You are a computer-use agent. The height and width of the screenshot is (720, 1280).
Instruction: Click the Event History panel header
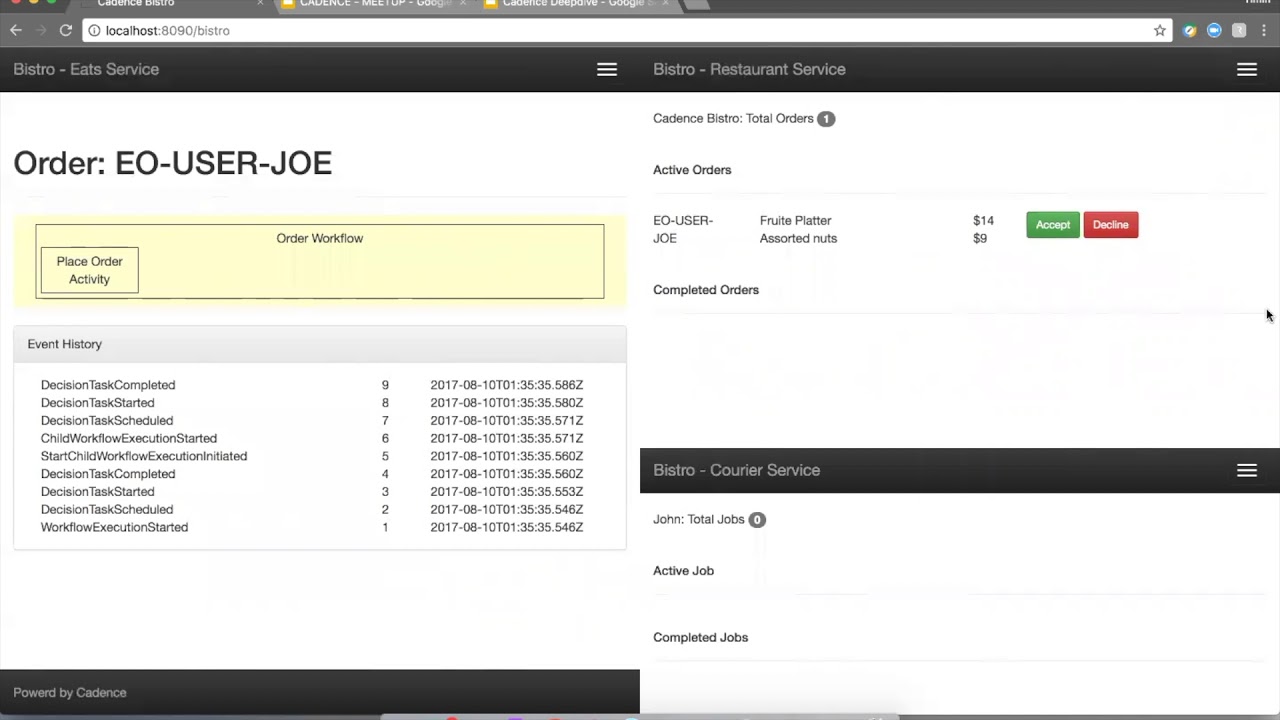click(320, 344)
